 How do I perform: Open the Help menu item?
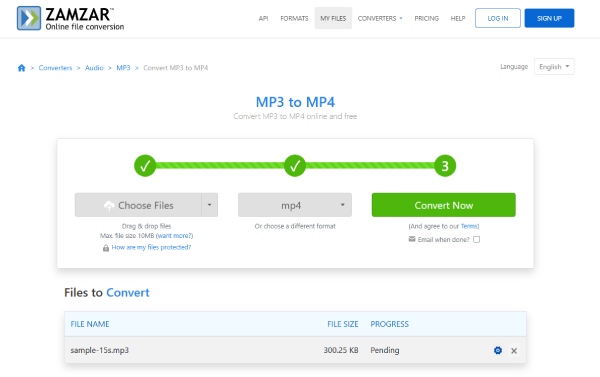coord(458,18)
